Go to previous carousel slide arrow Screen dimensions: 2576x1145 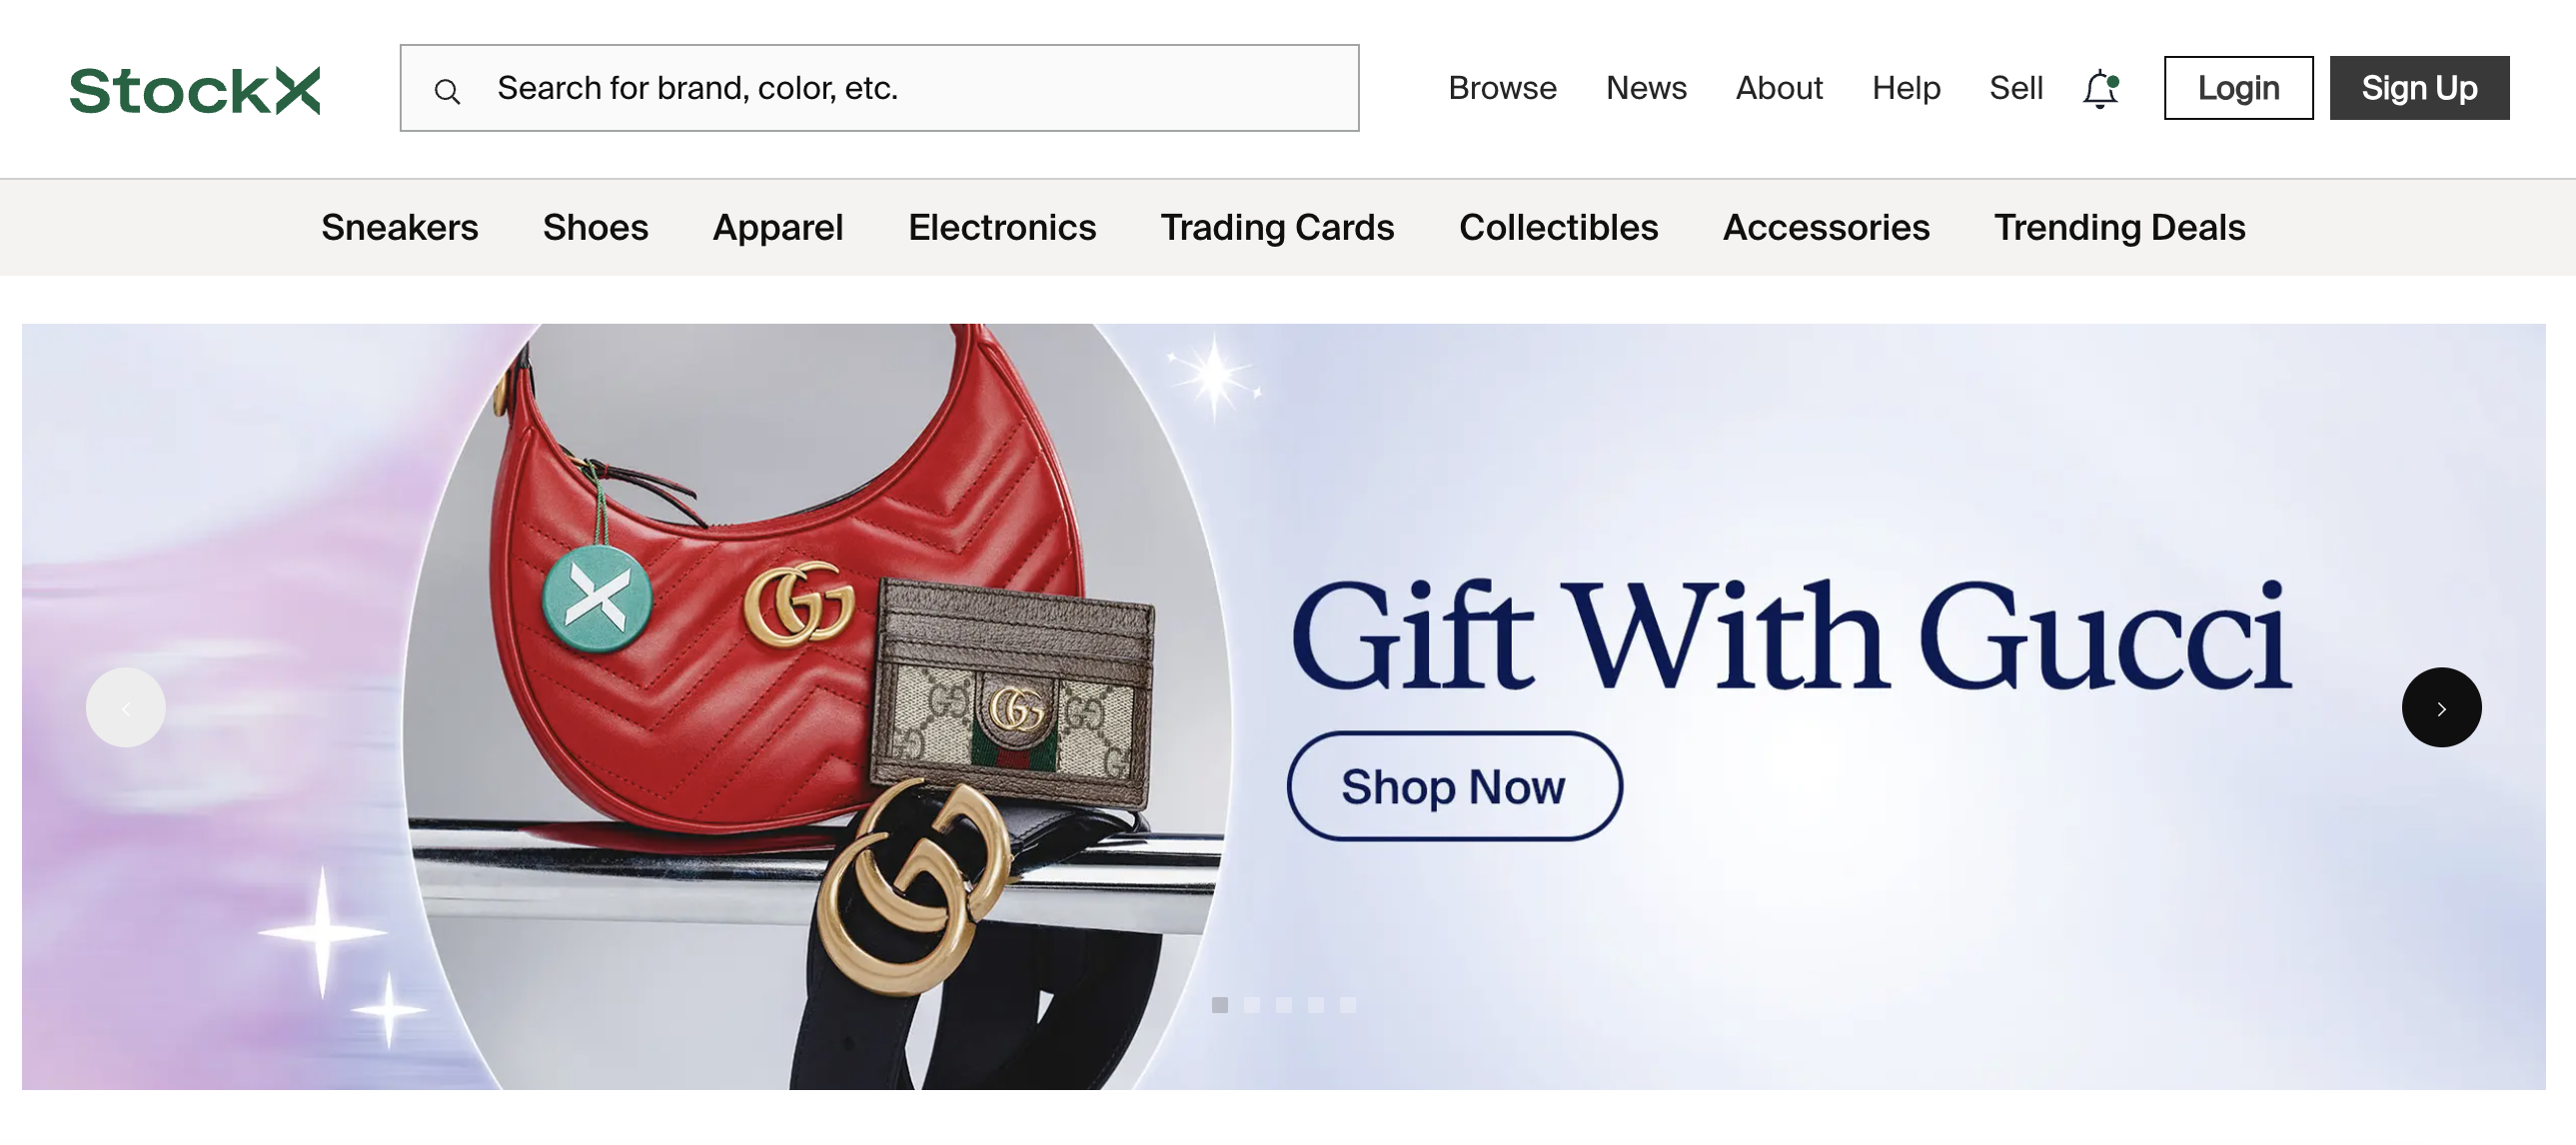click(x=126, y=707)
